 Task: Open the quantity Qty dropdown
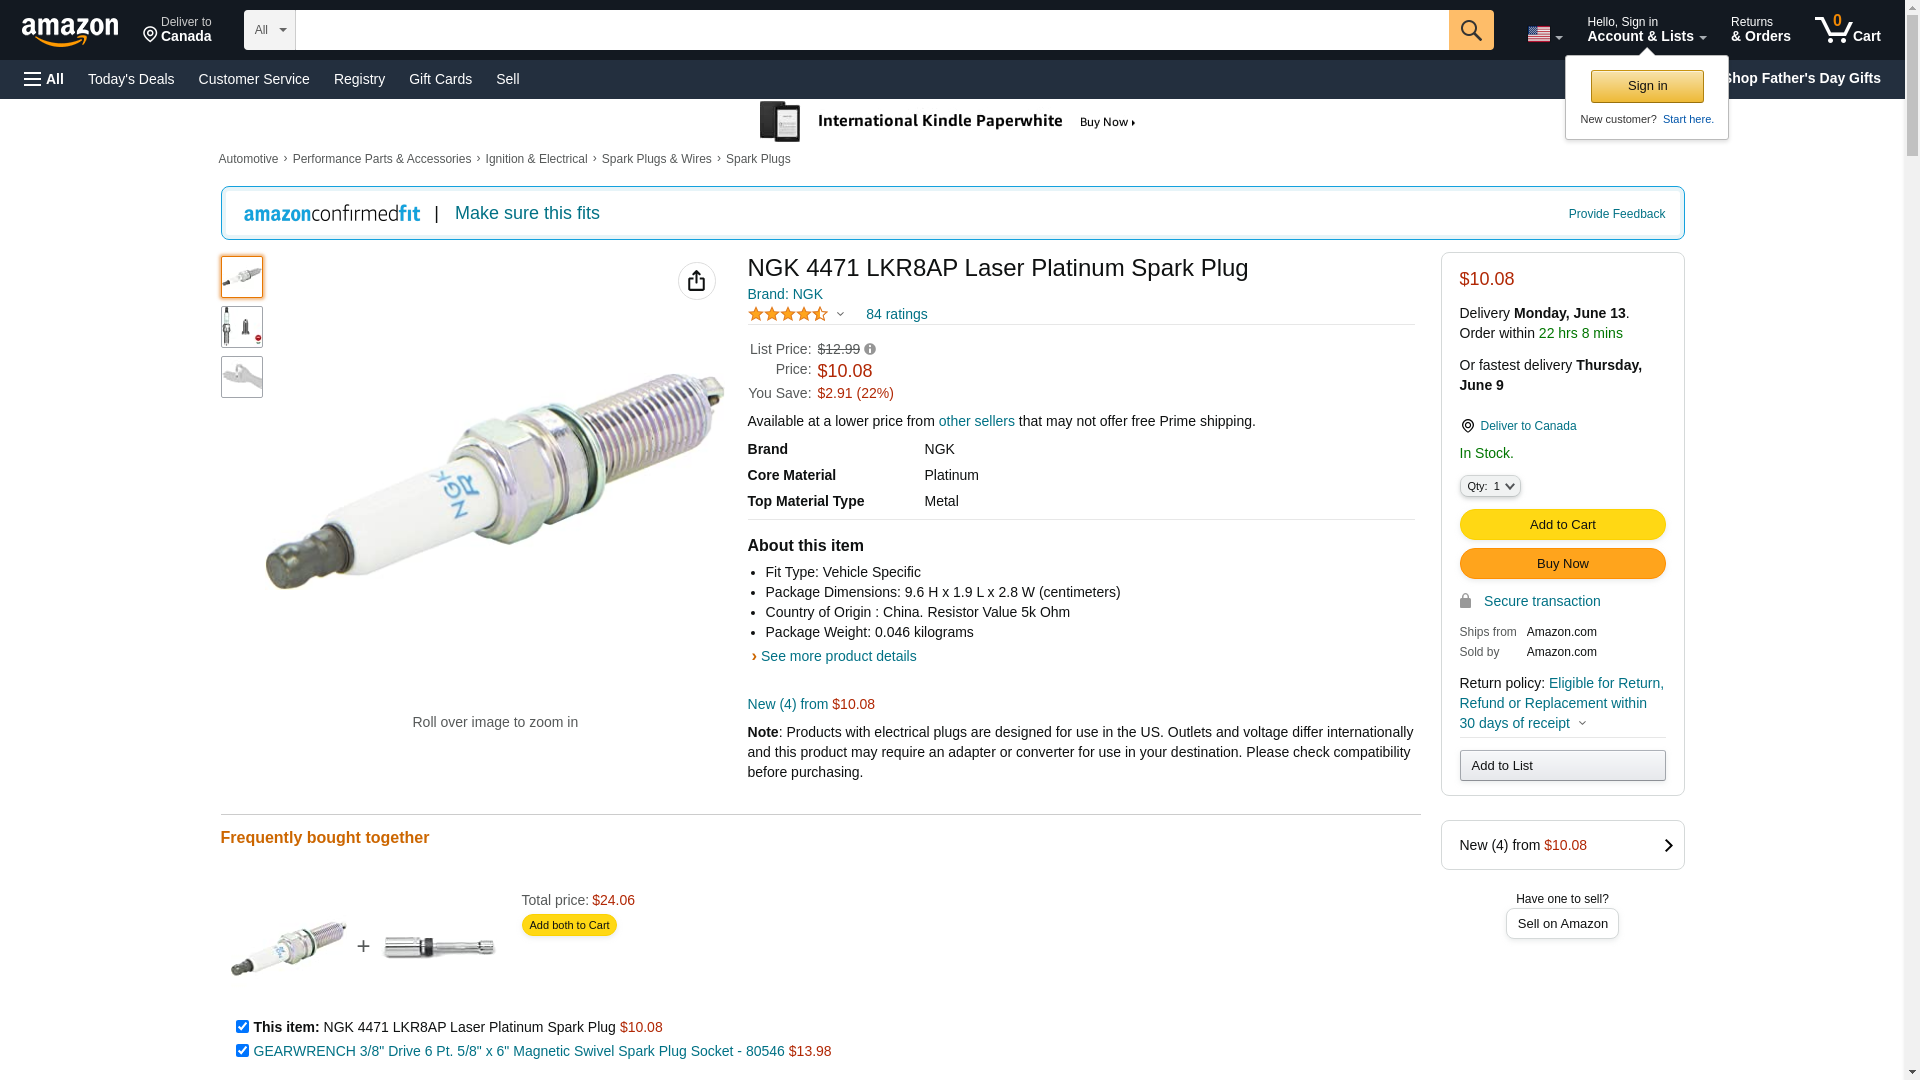coord(1489,486)
